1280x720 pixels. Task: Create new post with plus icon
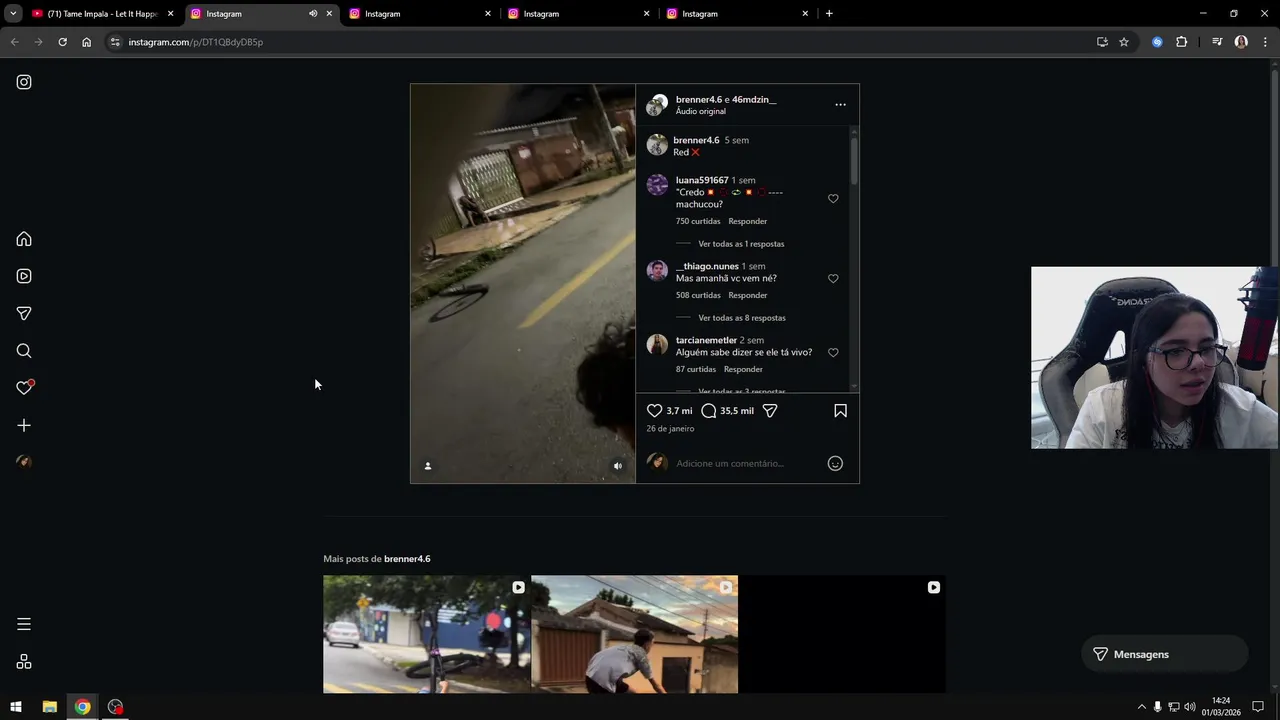click(24, 425)
